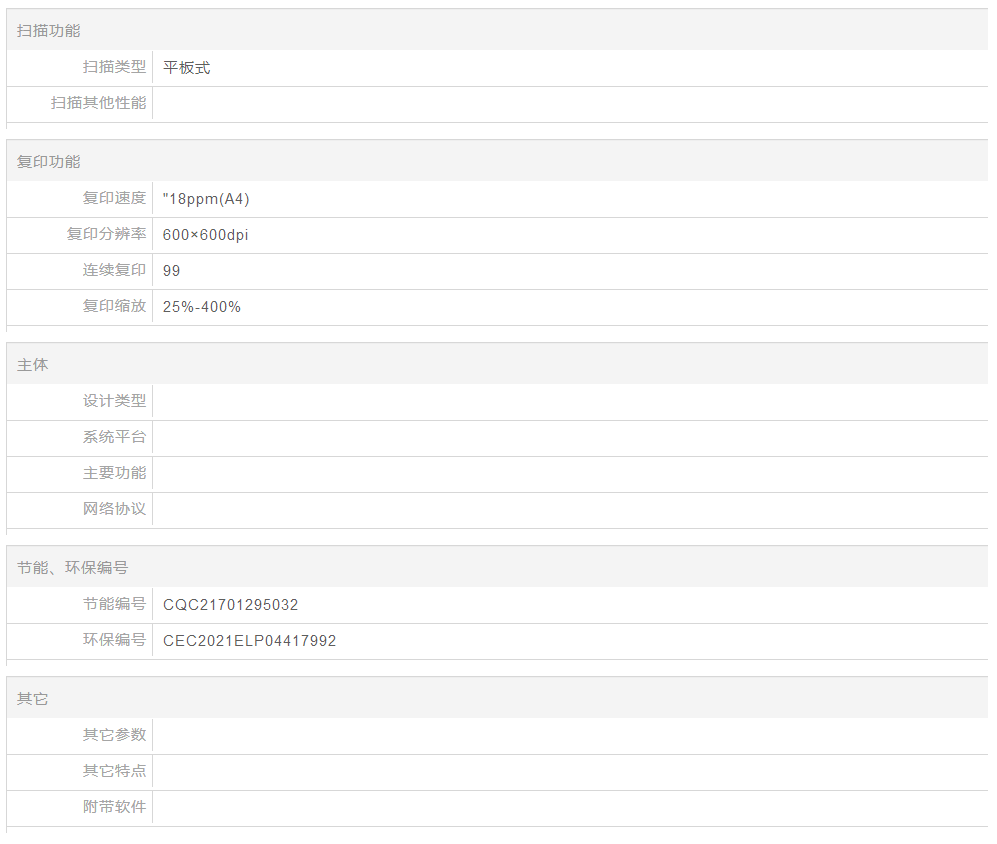Select the 系统平台 row label
The height and width of the screenshot is (844, 997).
[x=114, y=437]
